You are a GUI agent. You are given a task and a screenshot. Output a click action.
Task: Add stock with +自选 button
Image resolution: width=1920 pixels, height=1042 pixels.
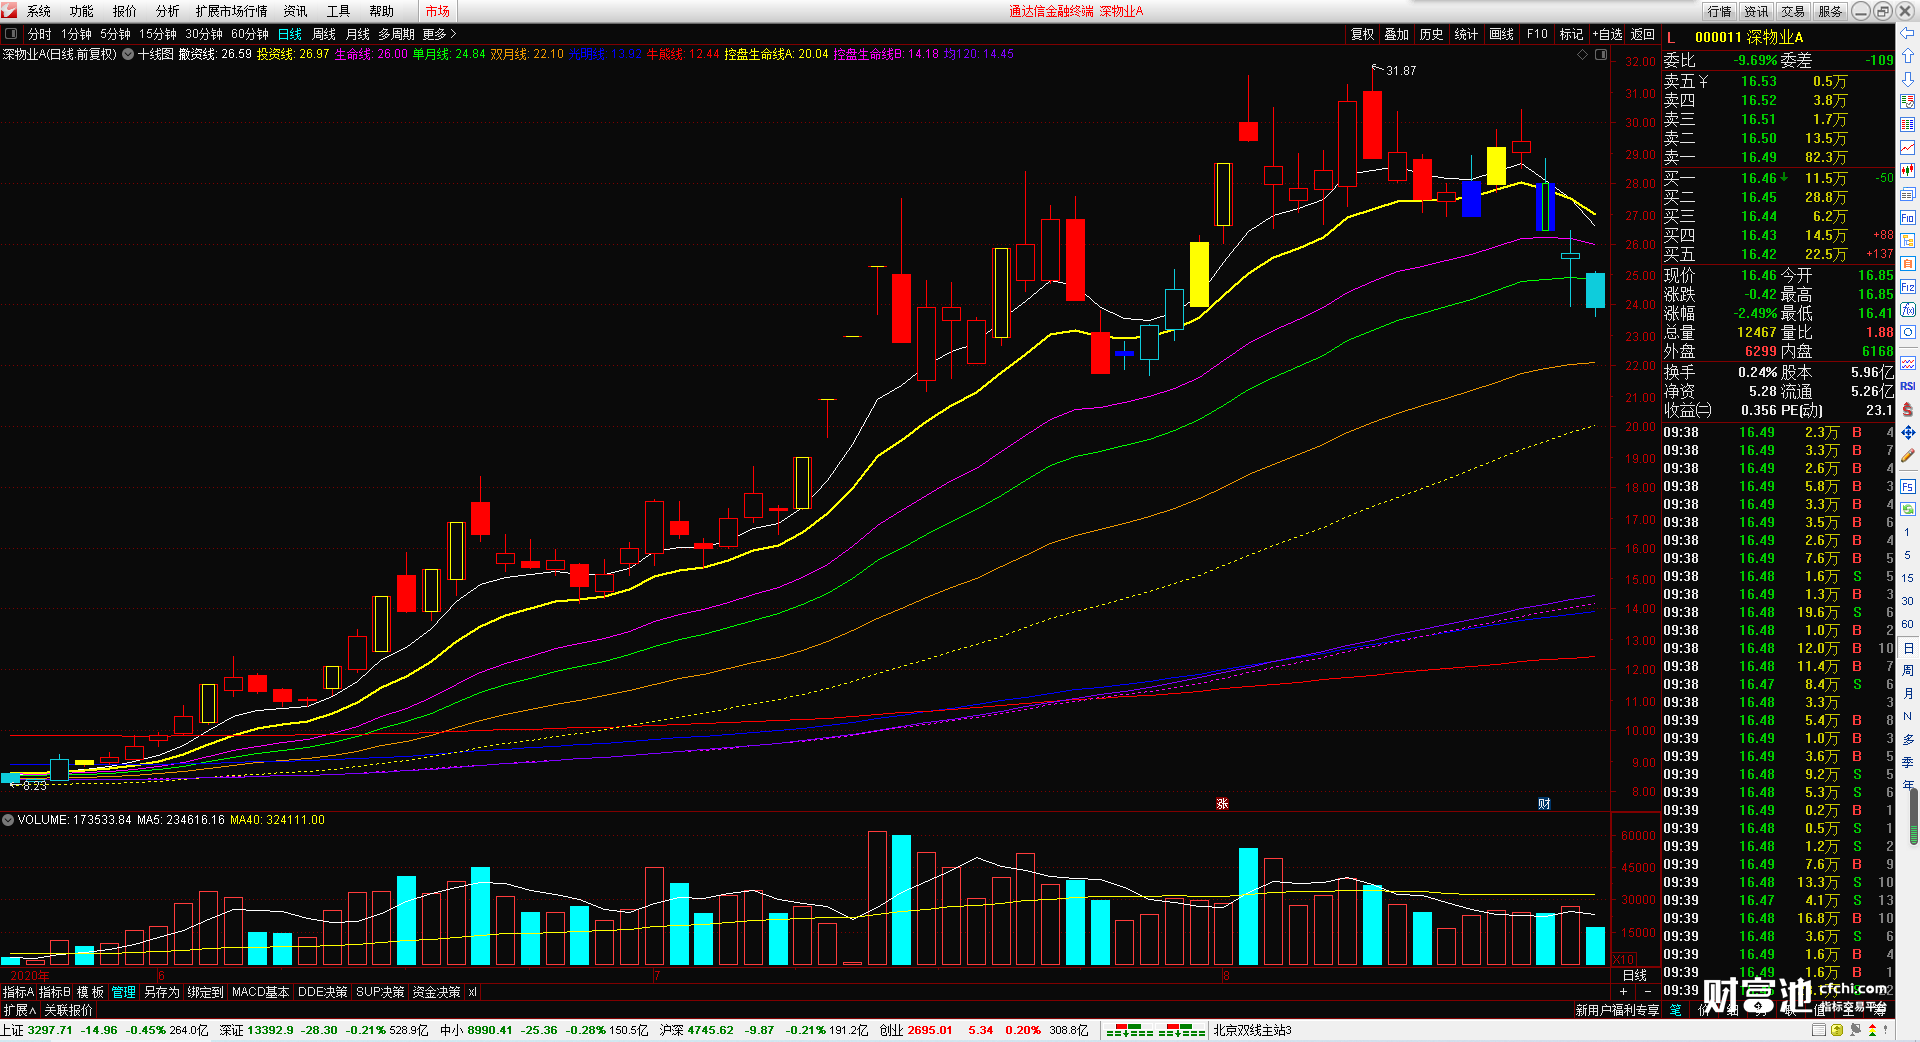(x=1607, y=34)
